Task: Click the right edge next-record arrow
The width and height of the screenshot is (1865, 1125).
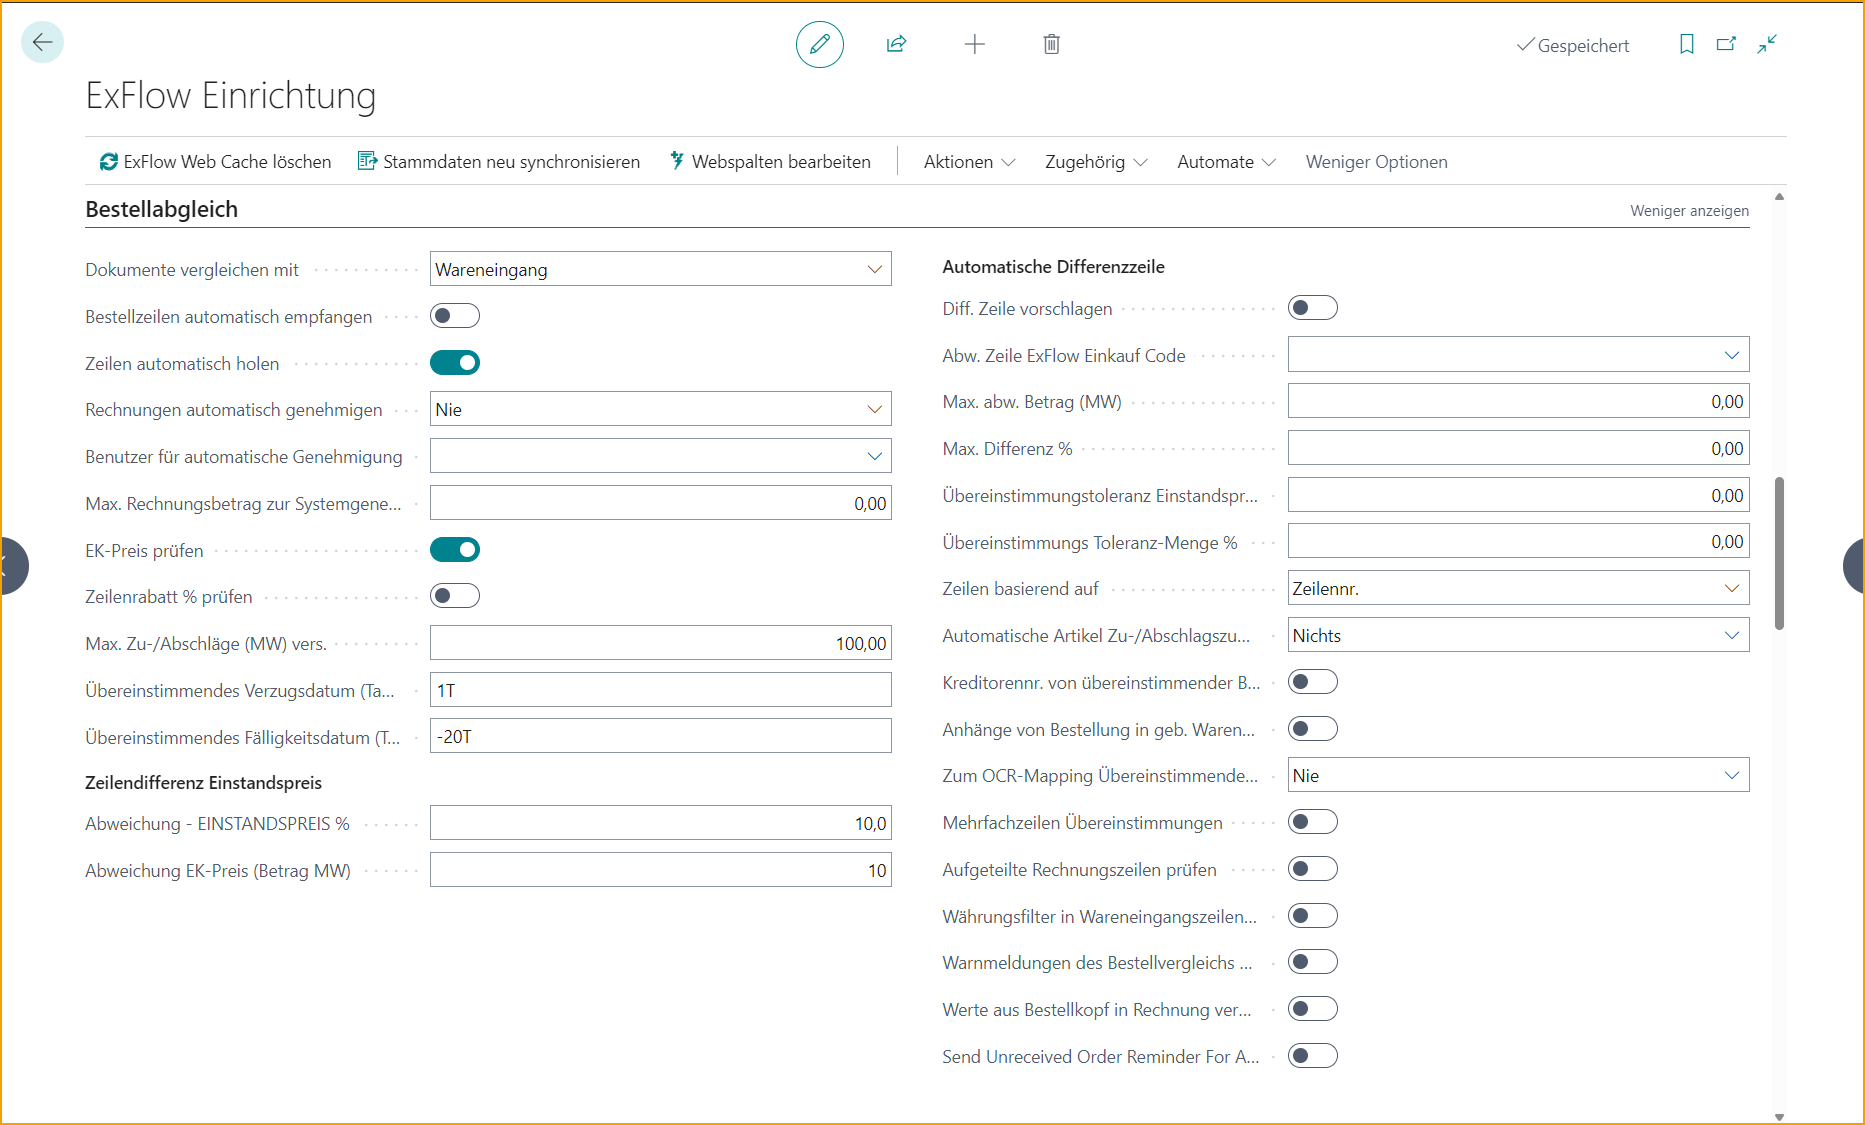Action: 1853,566
